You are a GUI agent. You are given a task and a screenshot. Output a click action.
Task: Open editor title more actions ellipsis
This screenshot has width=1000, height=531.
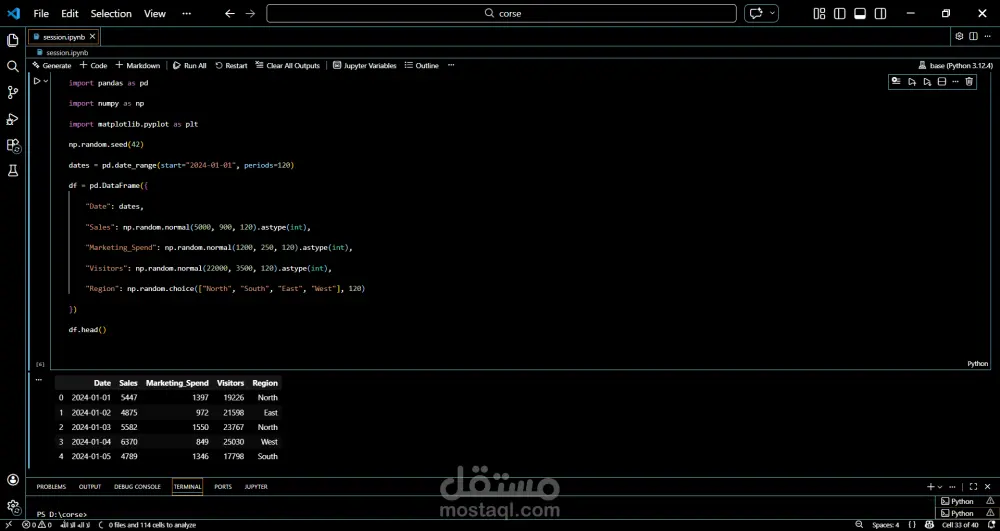pyautogui.click(x=987, y=36)
